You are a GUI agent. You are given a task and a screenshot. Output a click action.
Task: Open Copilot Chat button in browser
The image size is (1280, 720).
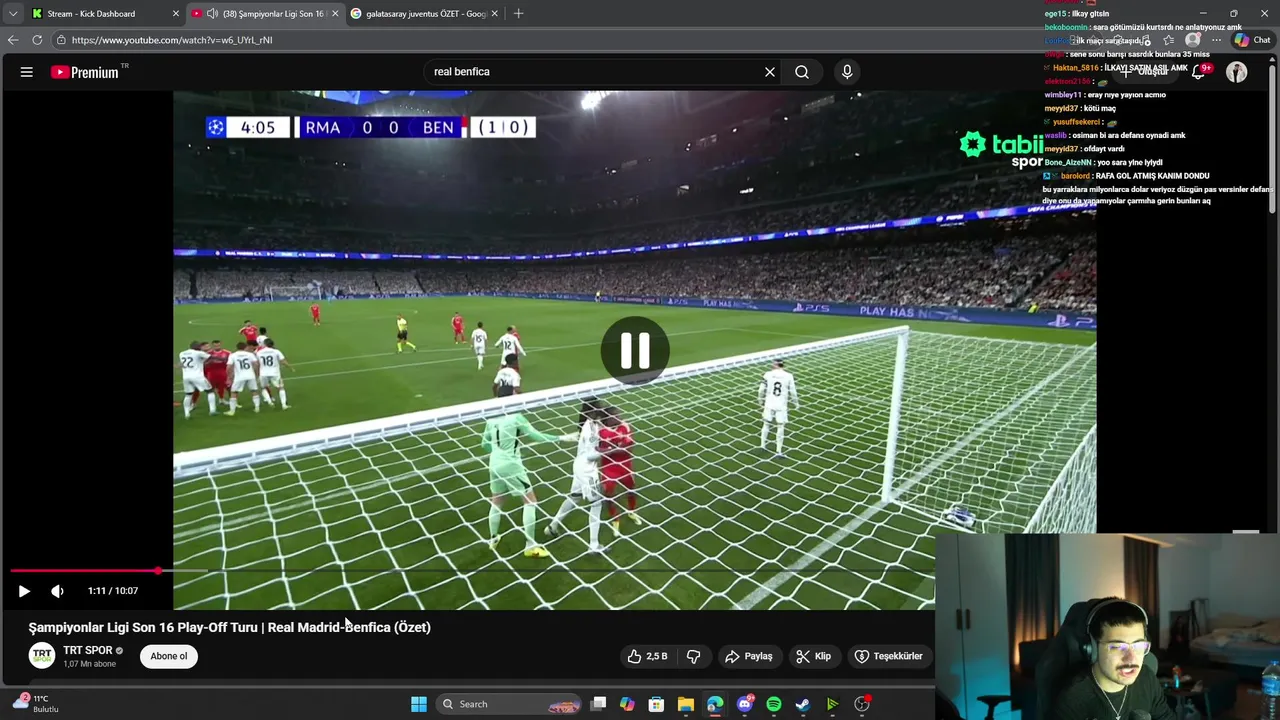point(1251,40)
